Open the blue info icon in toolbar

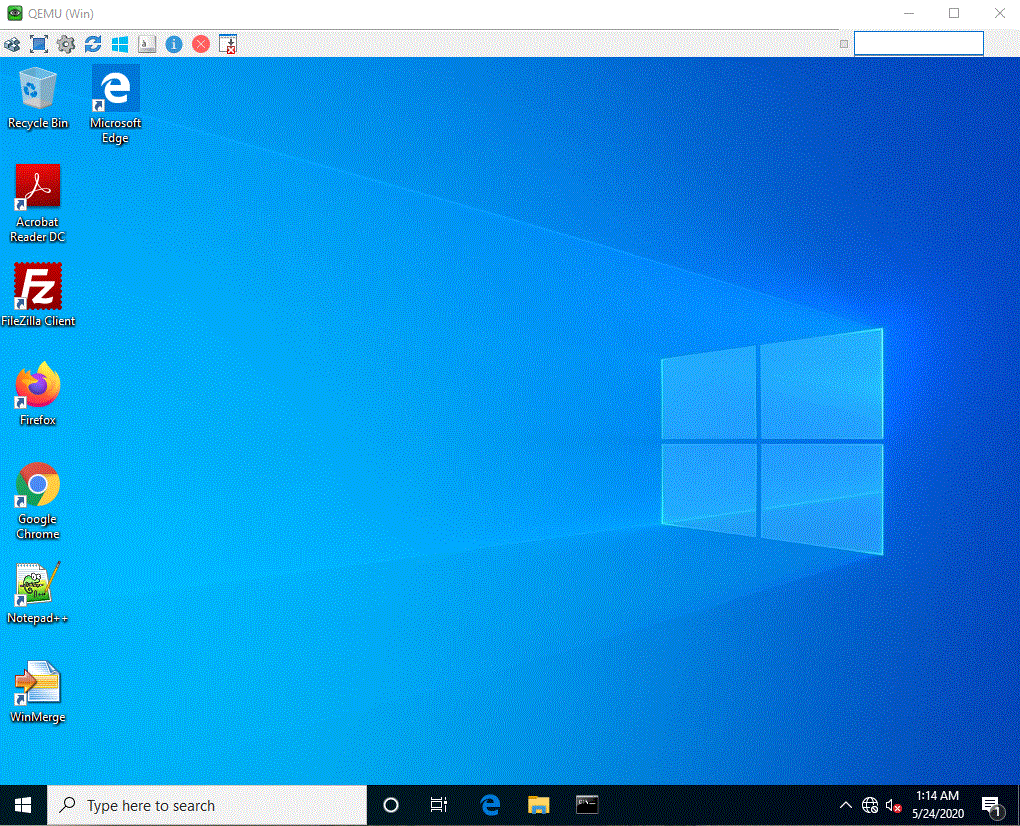174,44
